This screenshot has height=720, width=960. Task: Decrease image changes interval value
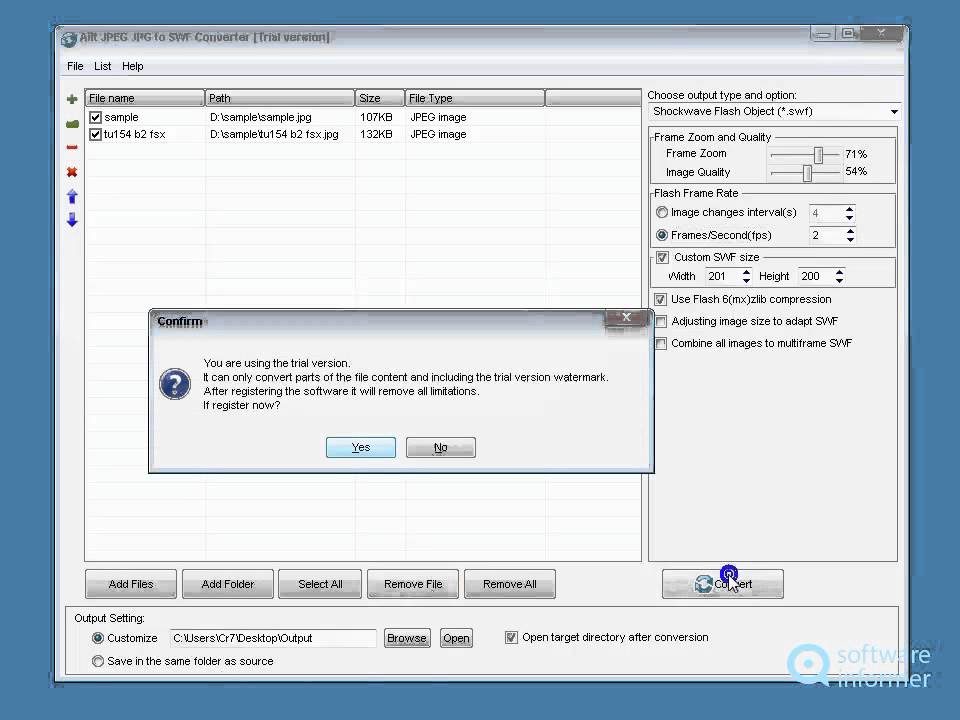849,217
